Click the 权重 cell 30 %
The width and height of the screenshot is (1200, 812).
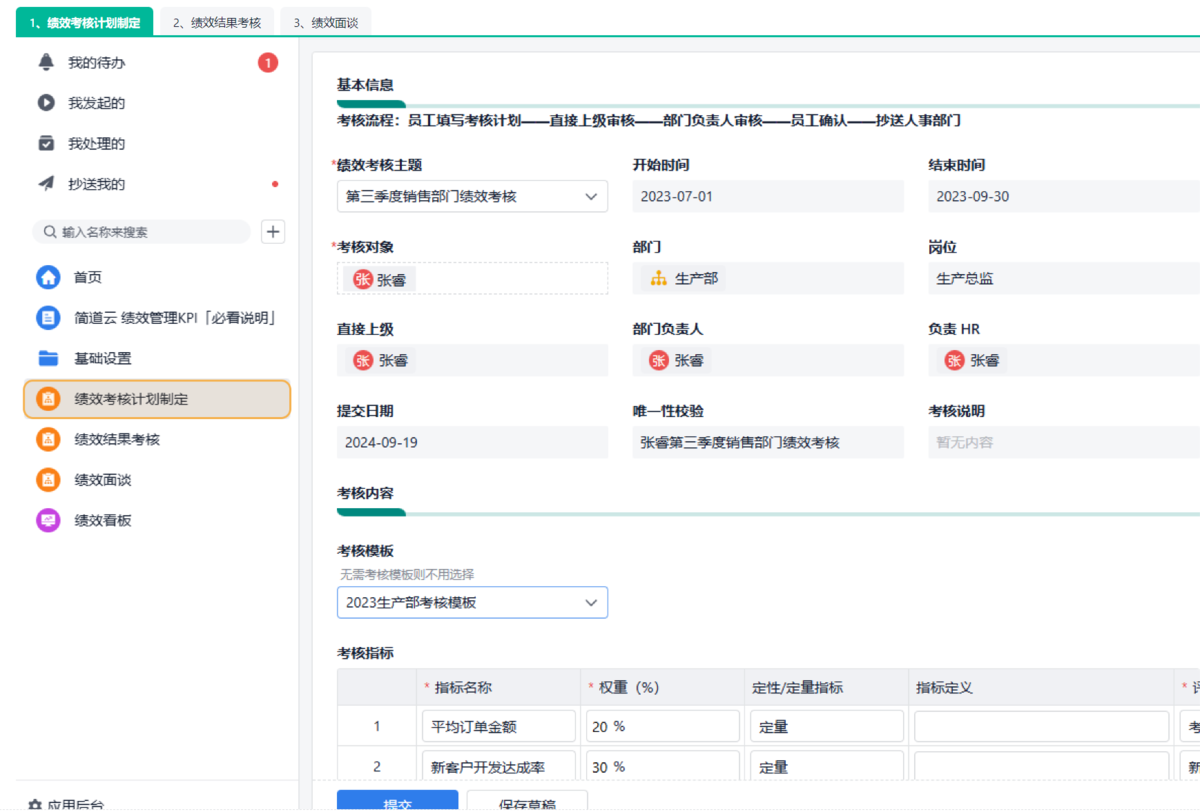(663, 767)
